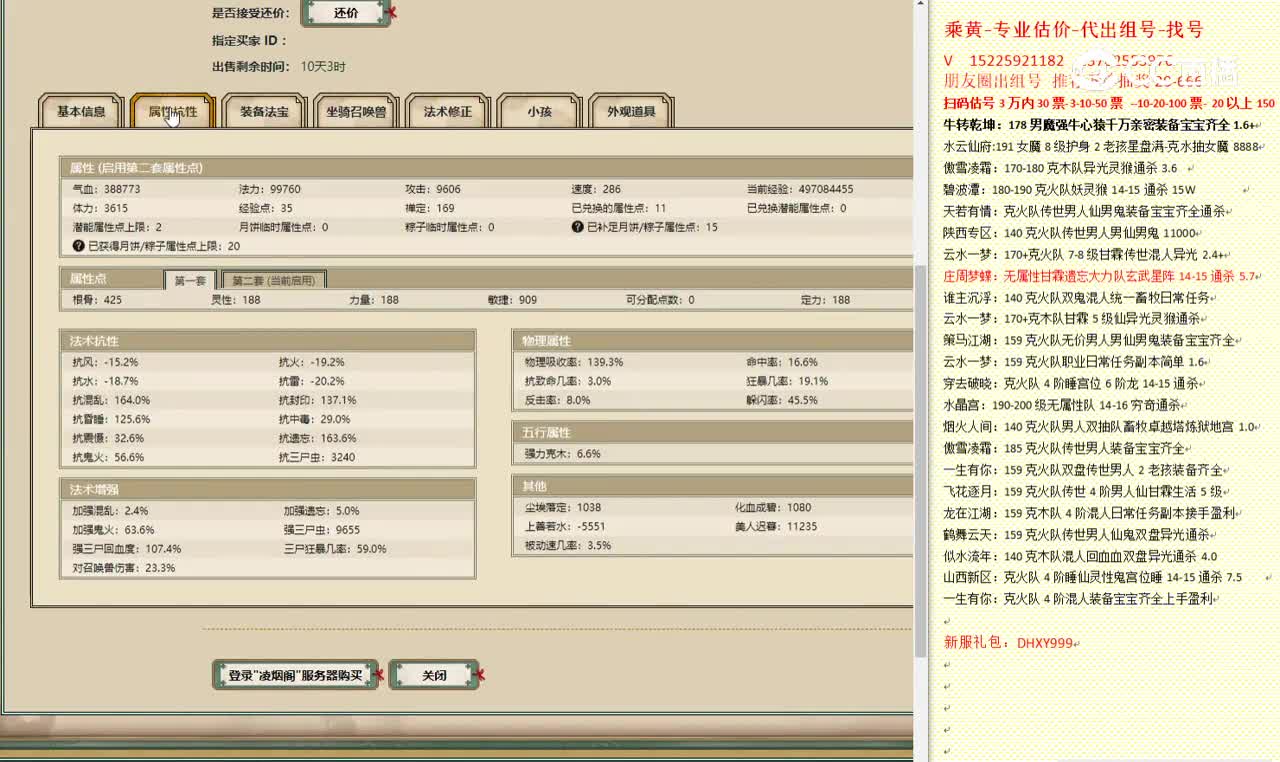Screen dimensions: 1280x762
Task: Click the 当前经验: 497084455 value
Action: (x=800, y=189)
